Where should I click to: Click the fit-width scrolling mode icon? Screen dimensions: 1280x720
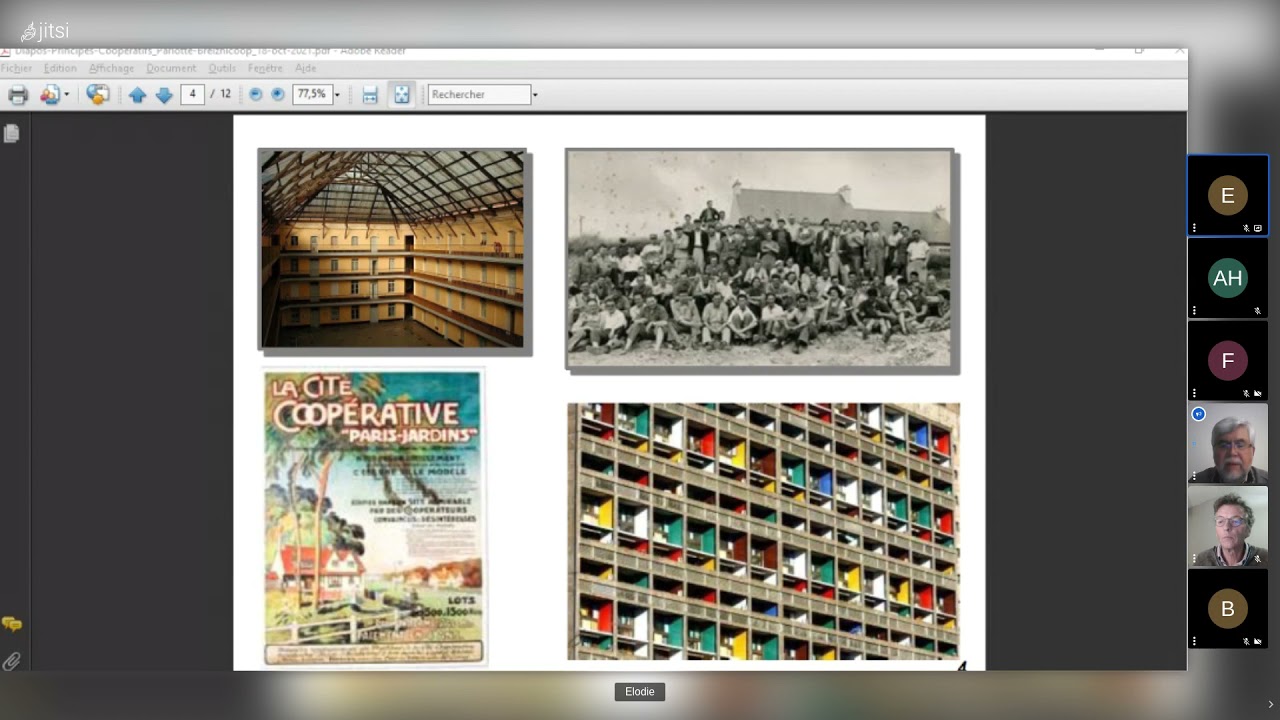(370, 95)
